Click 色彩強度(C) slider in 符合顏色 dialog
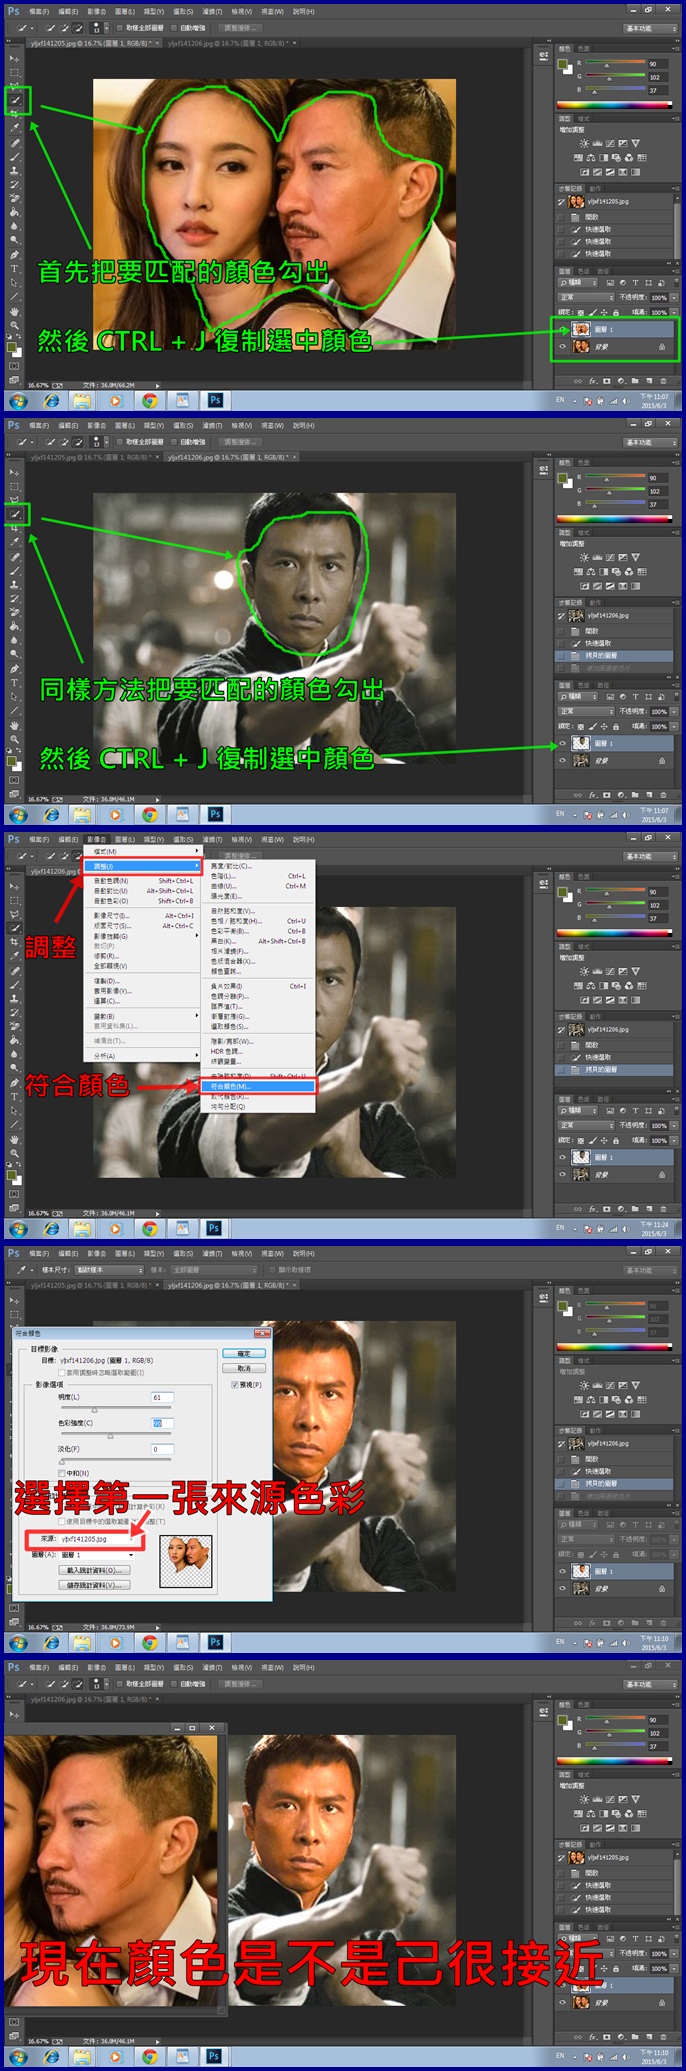Screen dimensions: 686x2071 (x=116, y=1435)
